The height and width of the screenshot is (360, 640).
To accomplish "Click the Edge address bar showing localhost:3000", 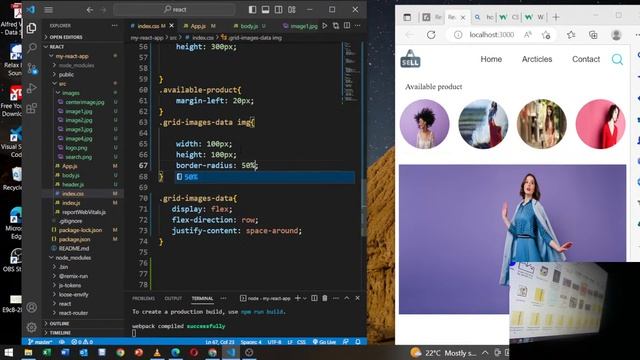I will point(491,35).
